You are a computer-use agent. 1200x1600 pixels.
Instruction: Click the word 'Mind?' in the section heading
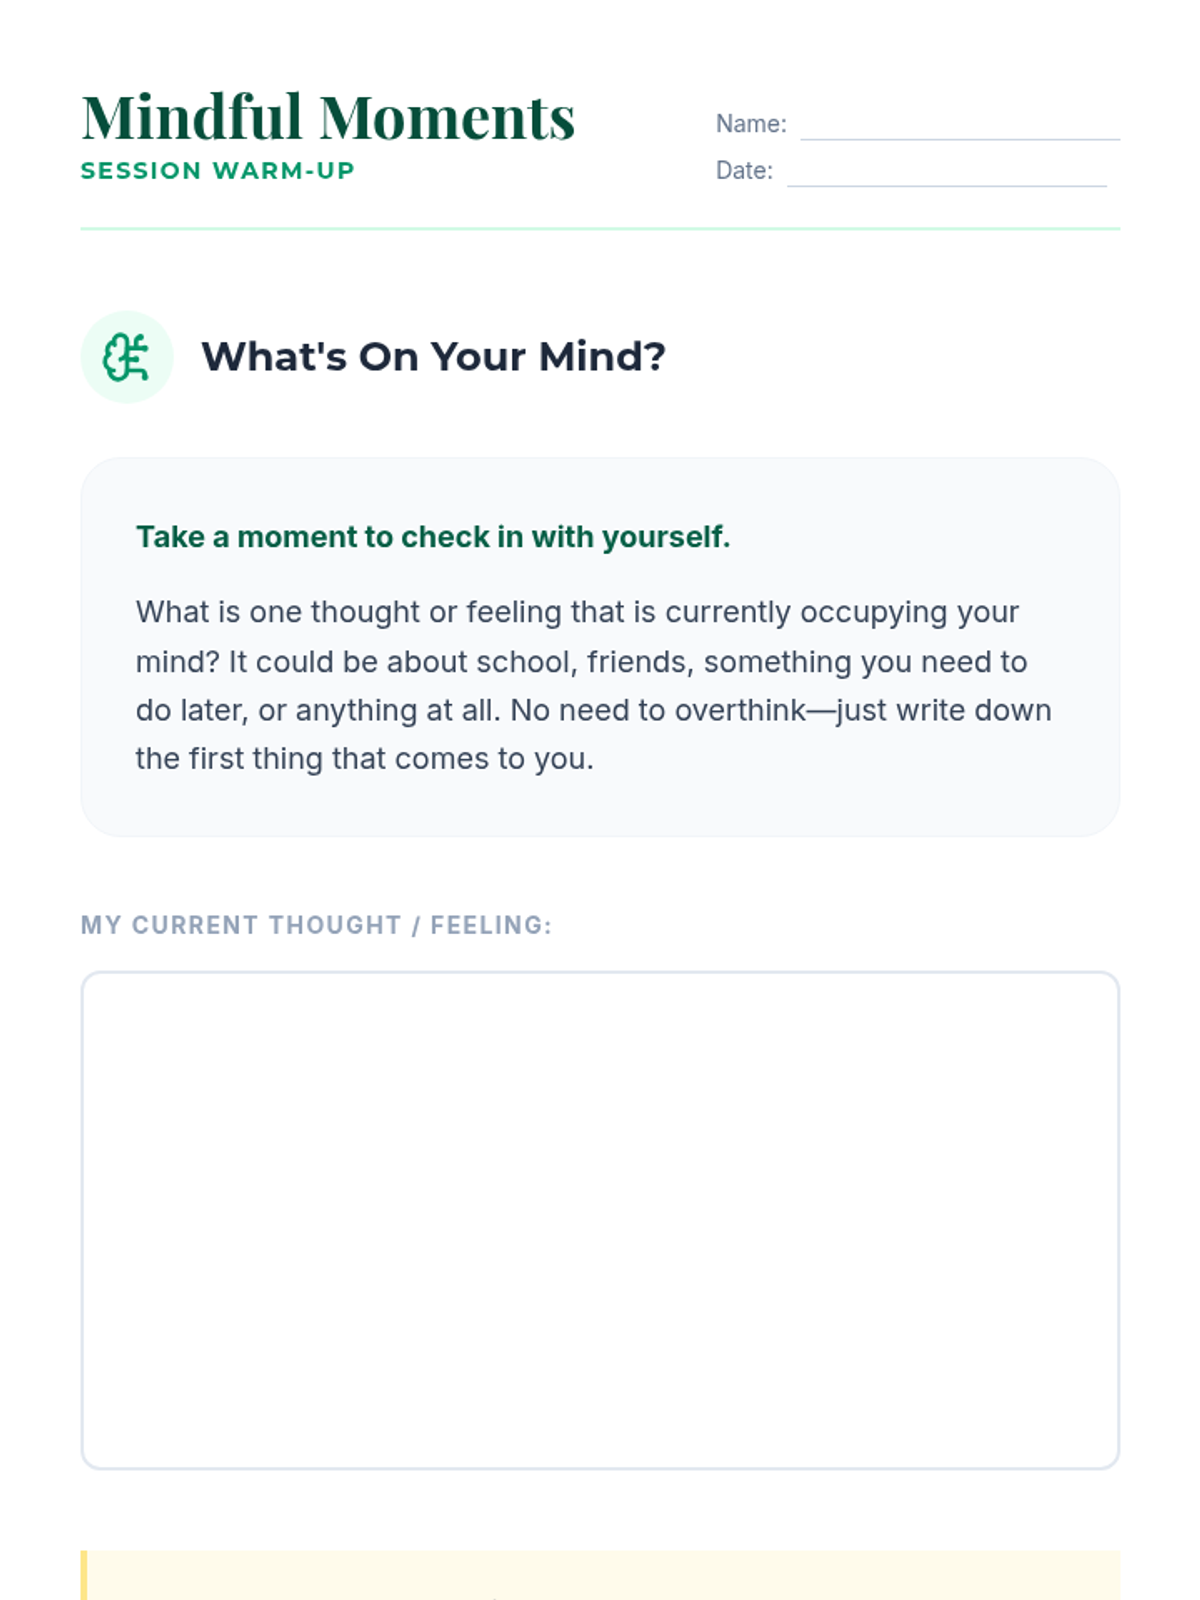pos(602,357)
